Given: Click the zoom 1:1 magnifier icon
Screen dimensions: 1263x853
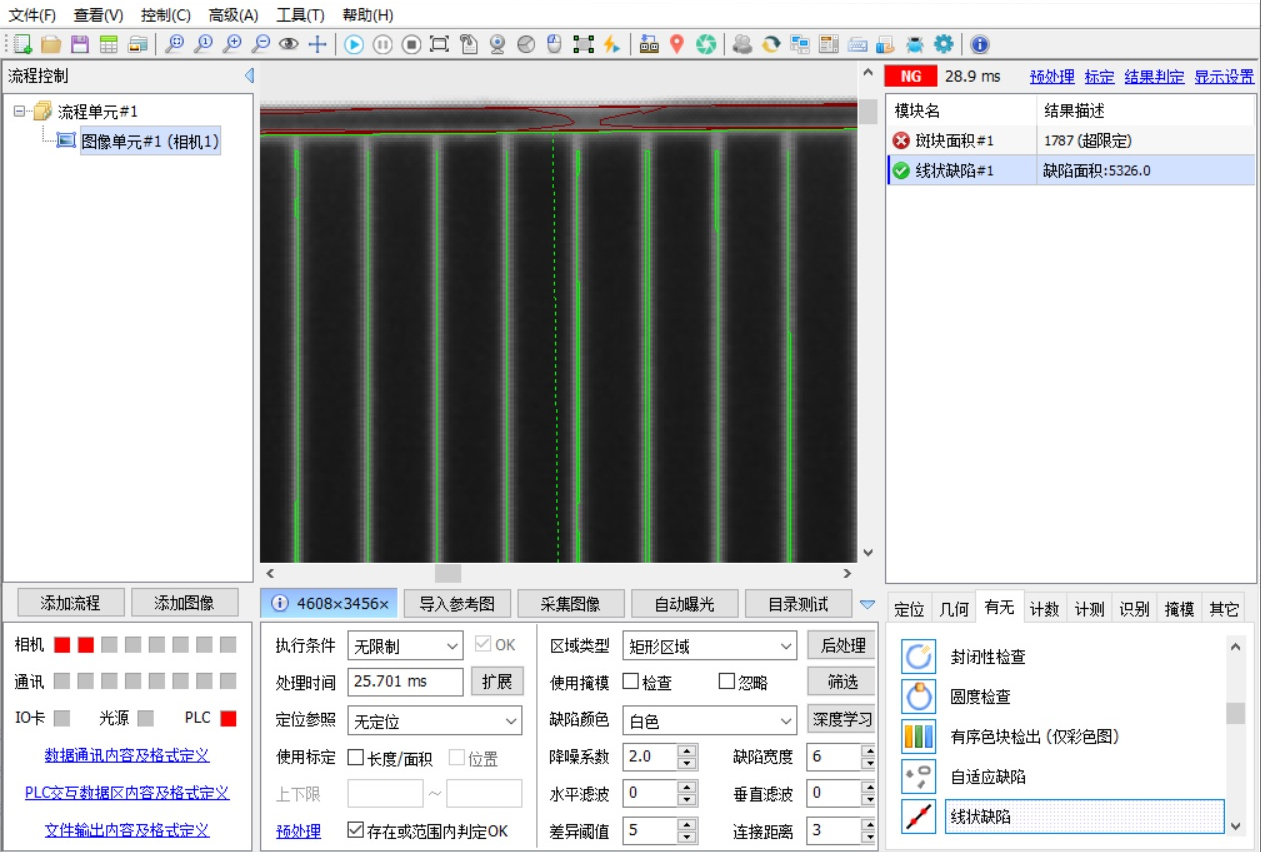Looking at the screenshot, I should tap(204, 44).
